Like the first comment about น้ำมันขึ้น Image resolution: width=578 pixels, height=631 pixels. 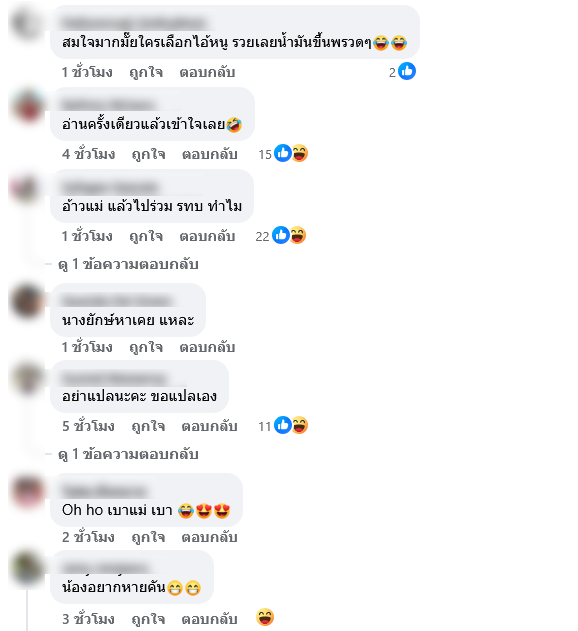click(146, 72)
